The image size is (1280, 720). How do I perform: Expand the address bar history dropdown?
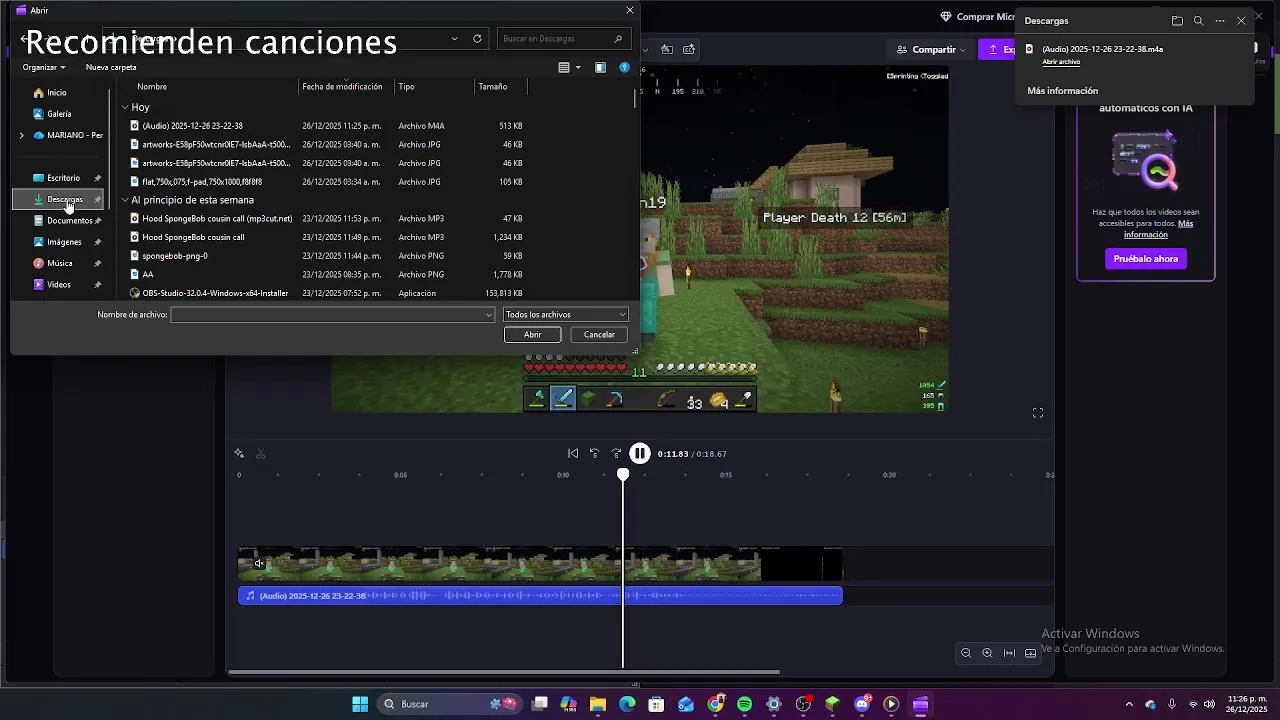click(455, 39)
